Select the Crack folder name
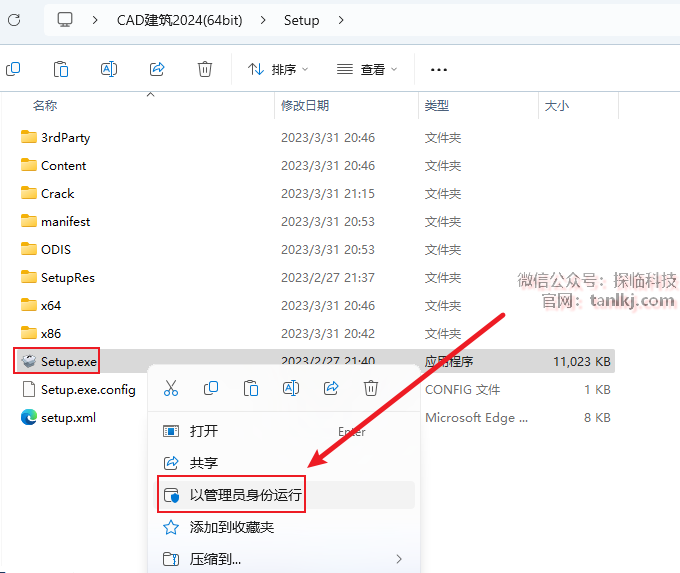Image resolution: width=680 pixels, height=573 pixels. tap(58, 193)
